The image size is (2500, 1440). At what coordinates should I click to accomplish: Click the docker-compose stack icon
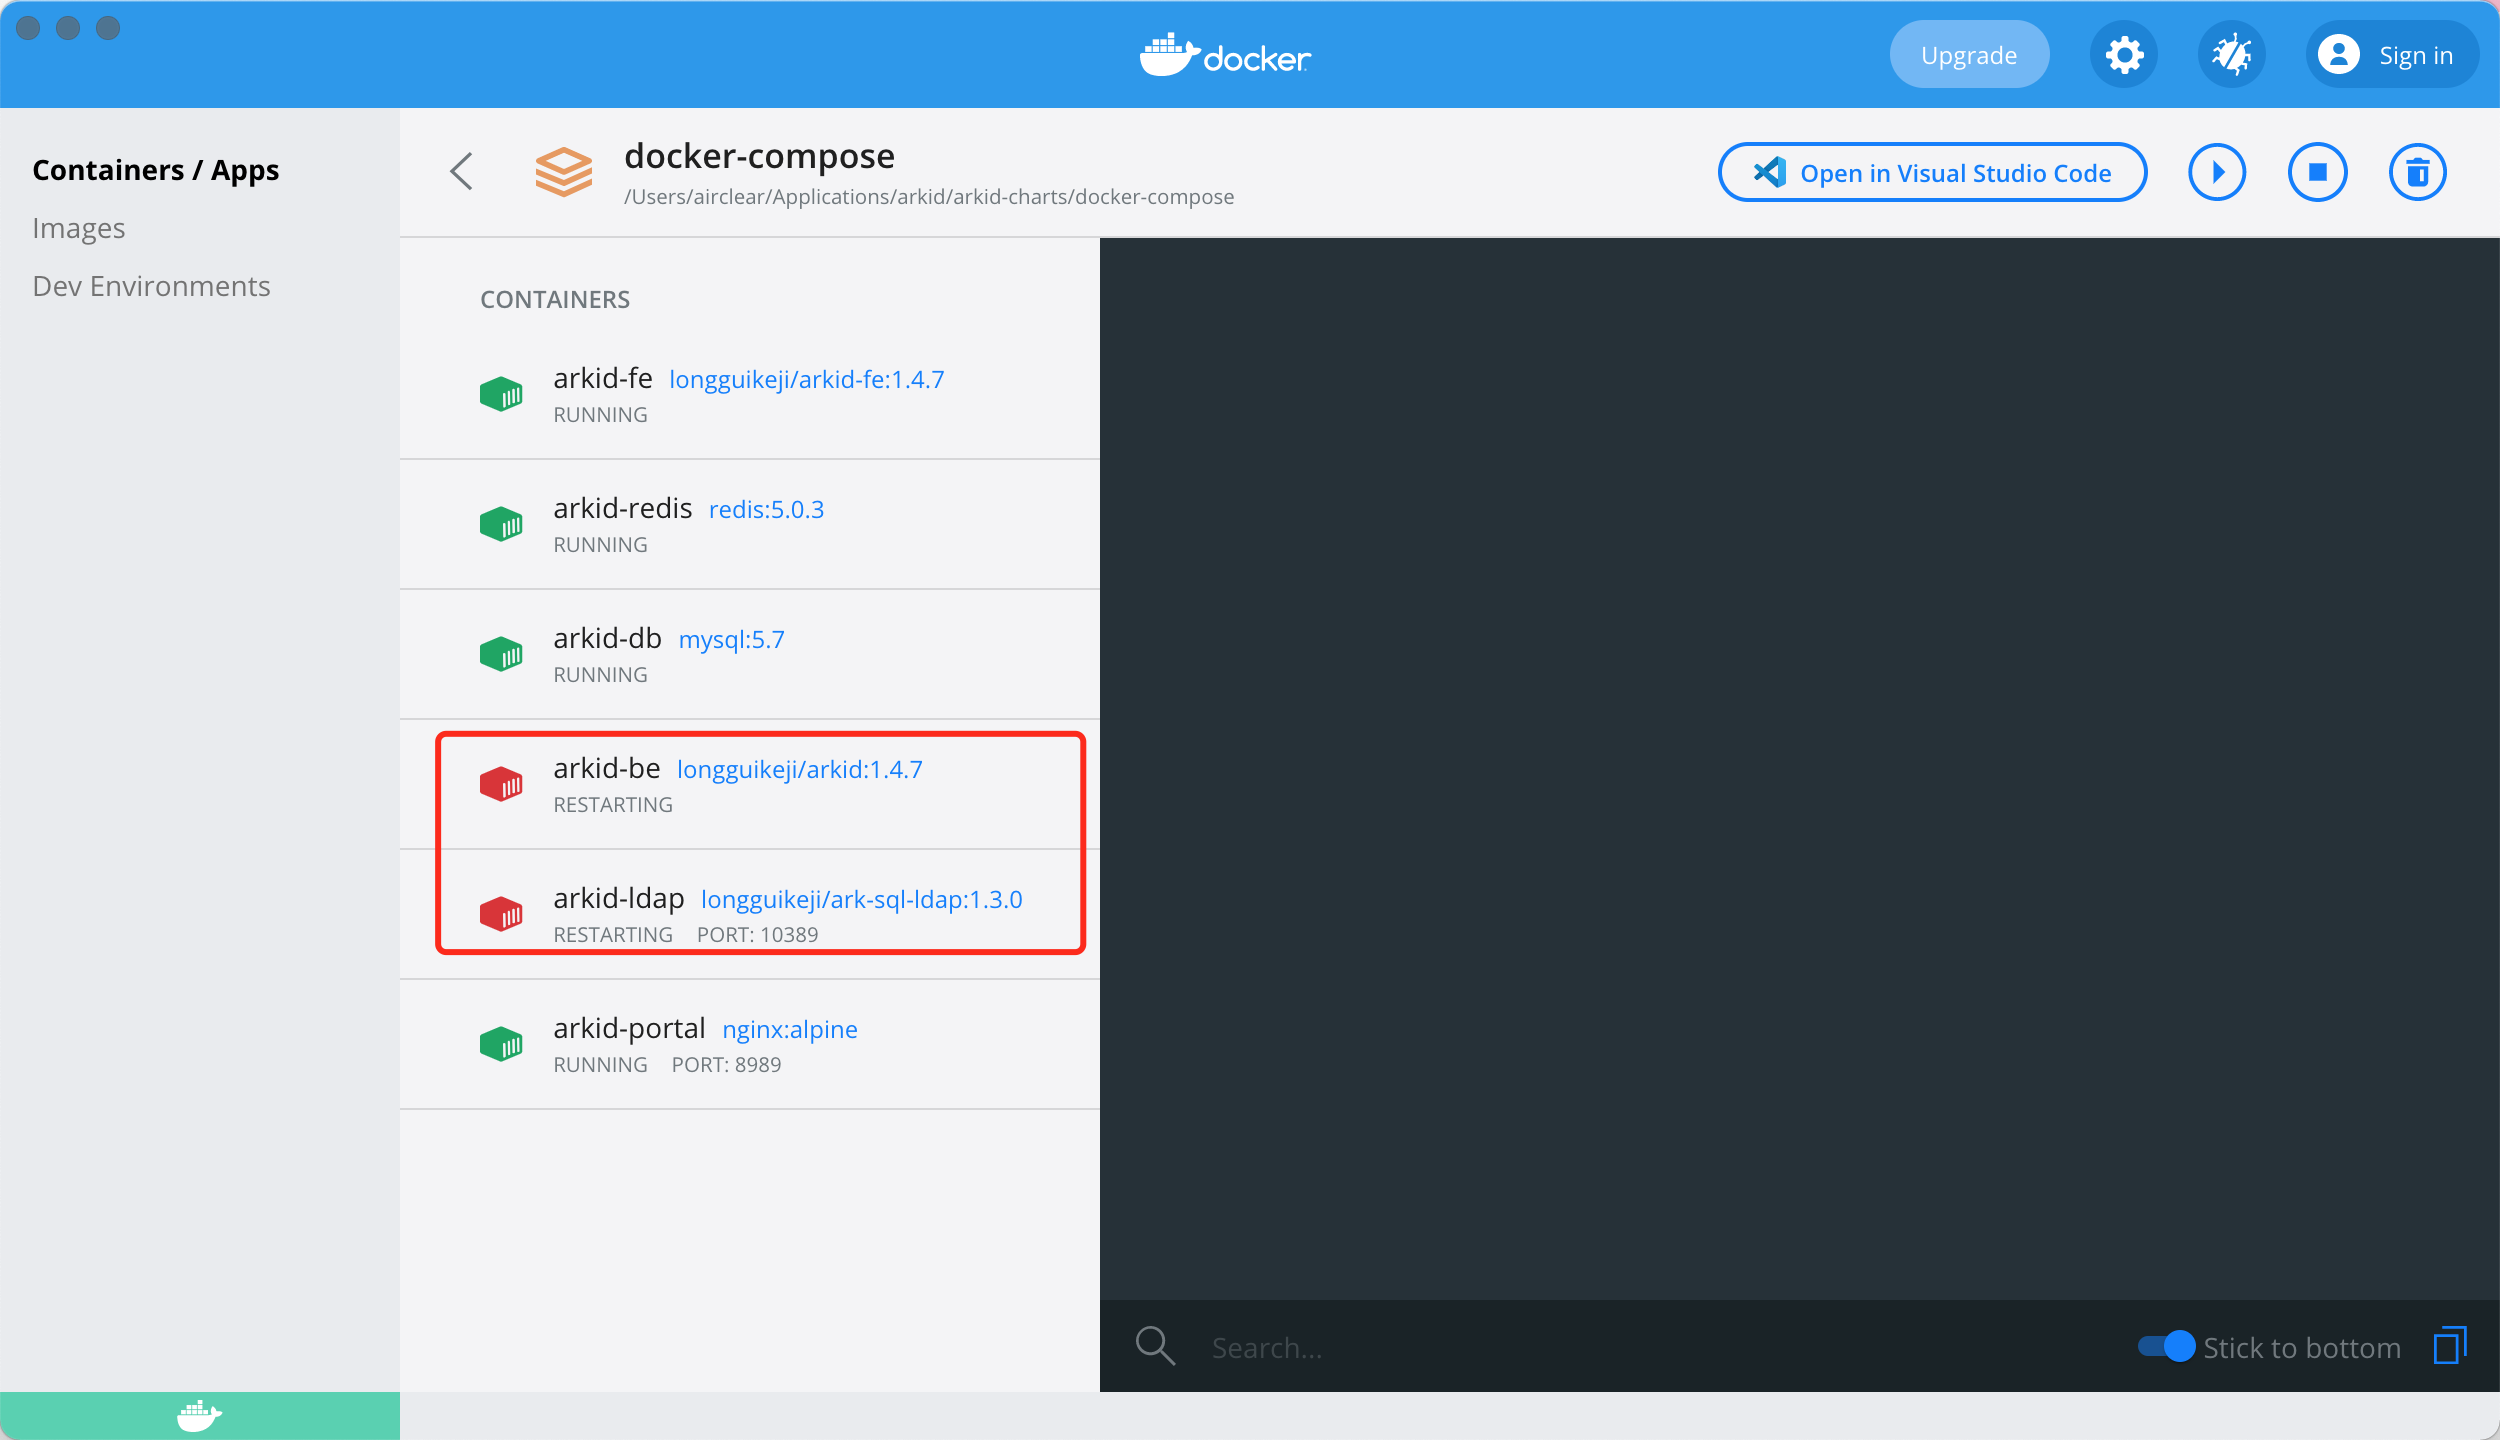pos(564,171)
